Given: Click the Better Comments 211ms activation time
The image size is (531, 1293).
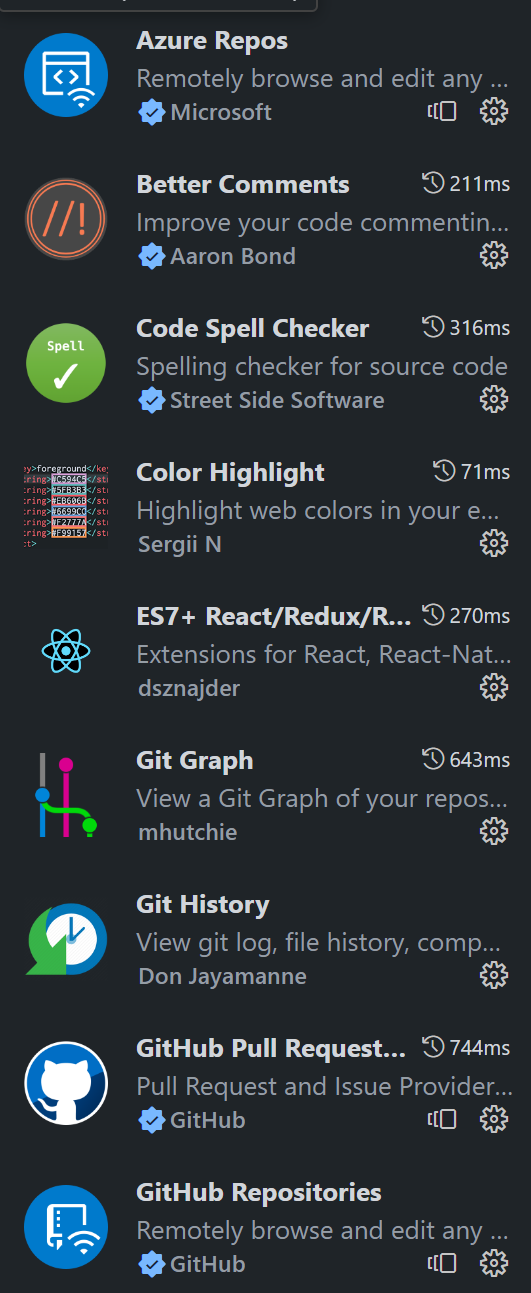Looking at the screenshot, I should click(x=466, y=184).
